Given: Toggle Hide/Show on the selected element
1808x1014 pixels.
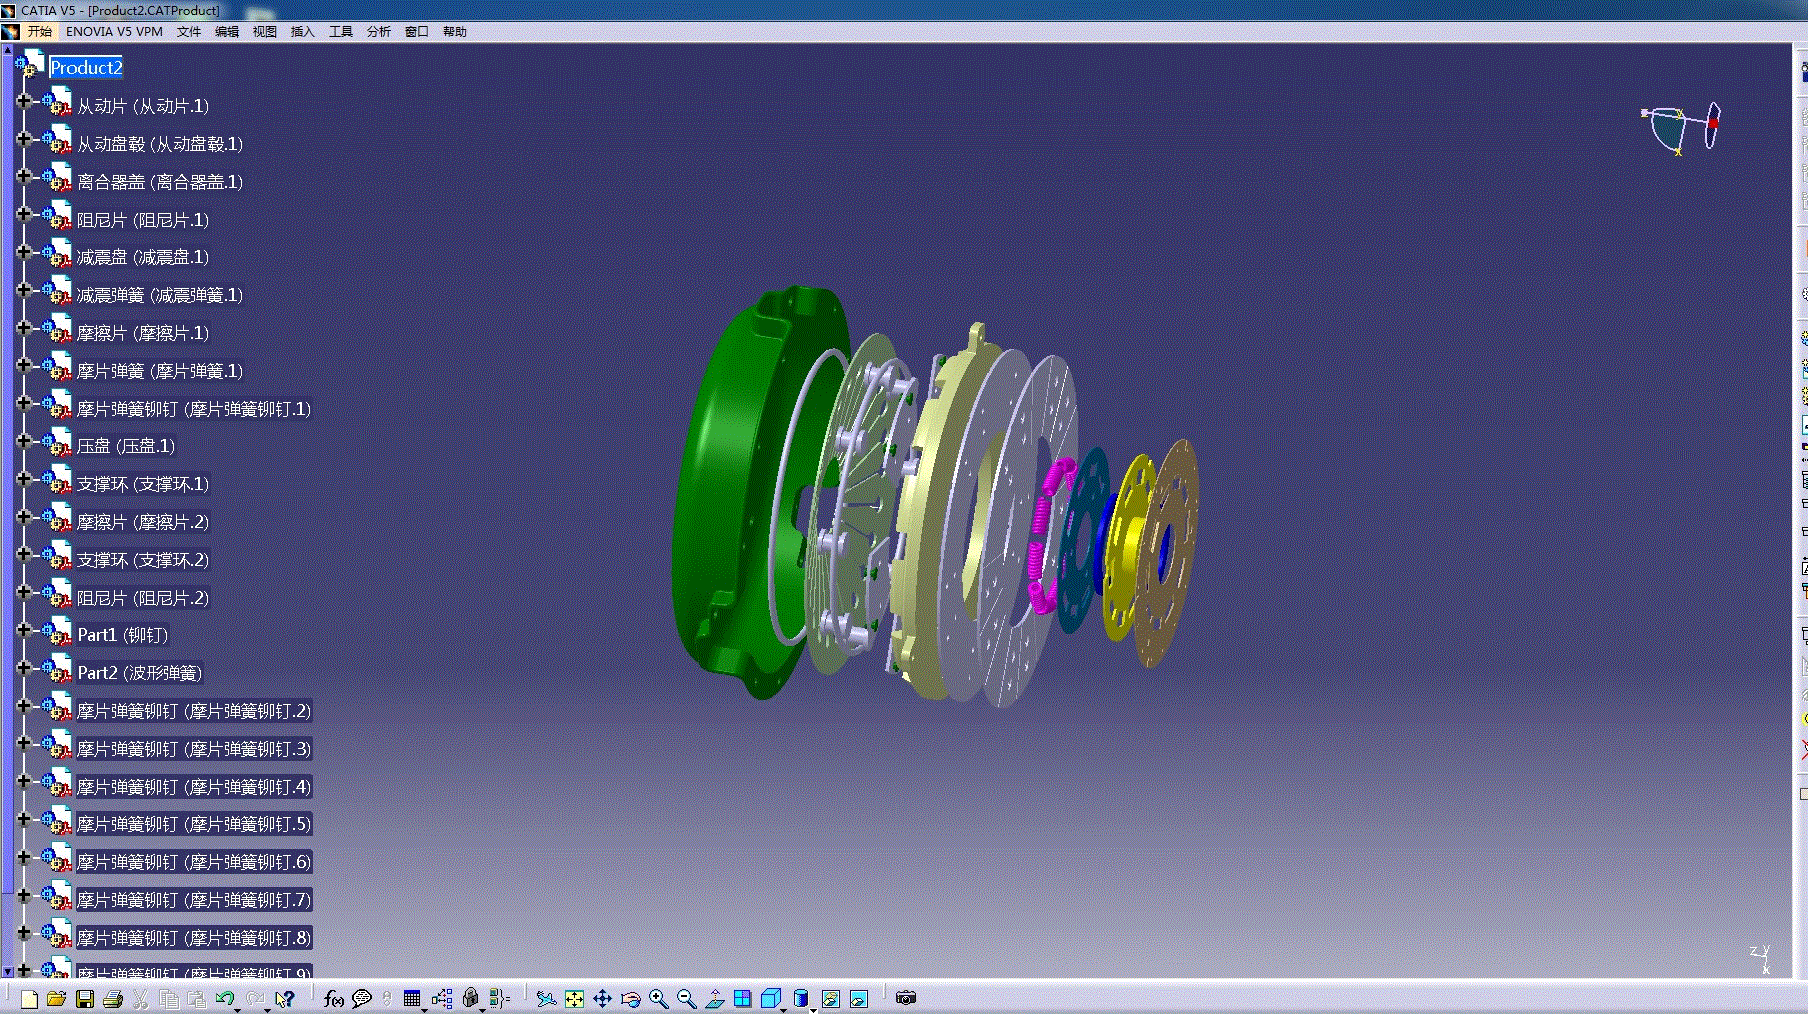Looking at the screenshot, I should [830, 998].
